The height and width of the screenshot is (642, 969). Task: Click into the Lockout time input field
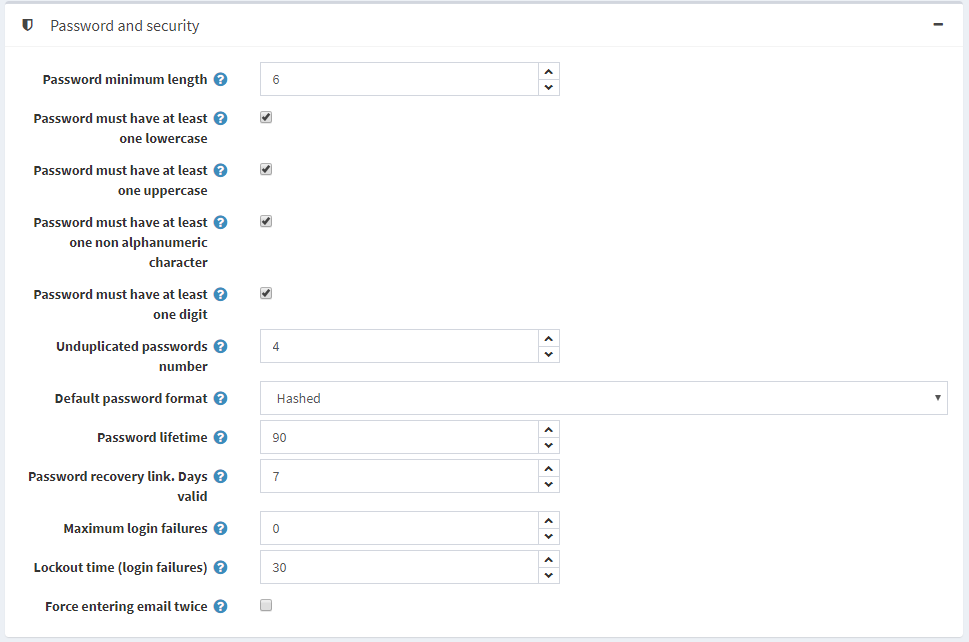398,567
